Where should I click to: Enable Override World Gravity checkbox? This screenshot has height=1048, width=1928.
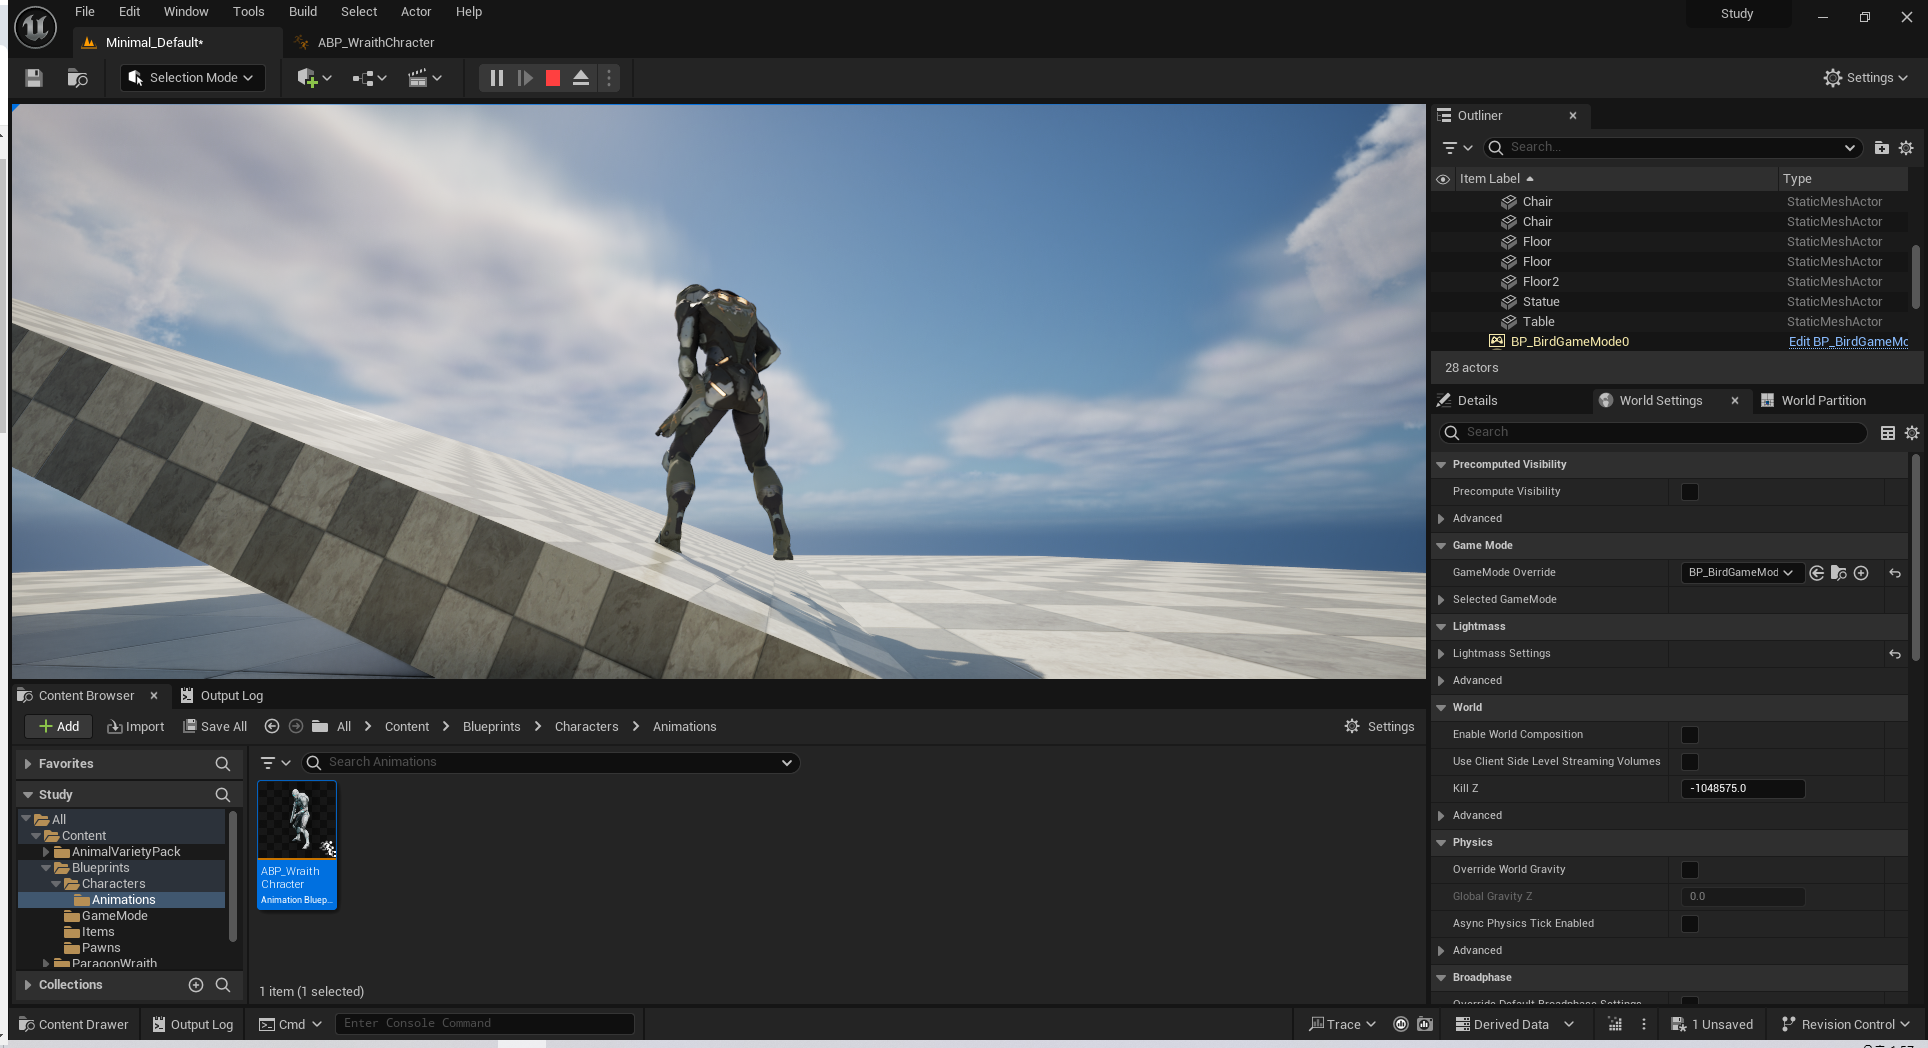click(x=1690, y=870)
